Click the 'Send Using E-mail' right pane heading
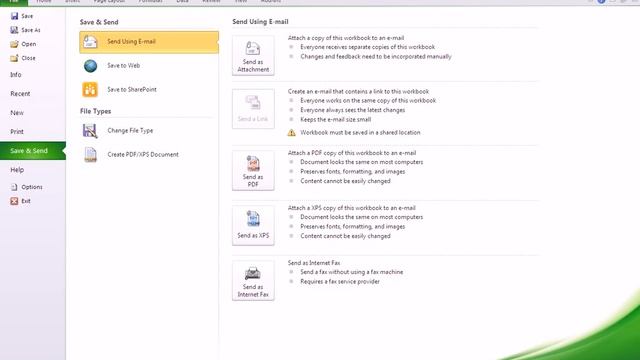This screenshot has height=360, width=640. tap(260, 22)
